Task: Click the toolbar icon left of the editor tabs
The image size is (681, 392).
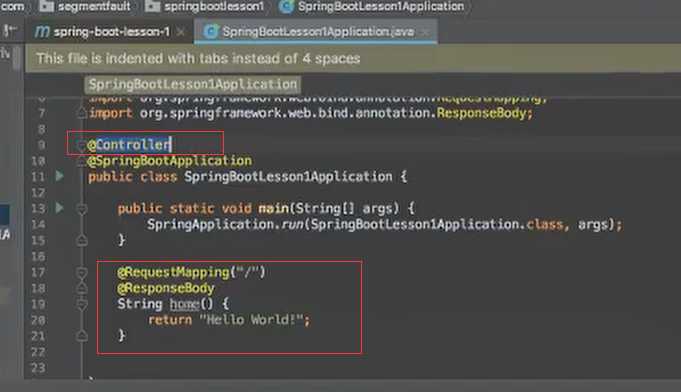Action: [10, 31]
